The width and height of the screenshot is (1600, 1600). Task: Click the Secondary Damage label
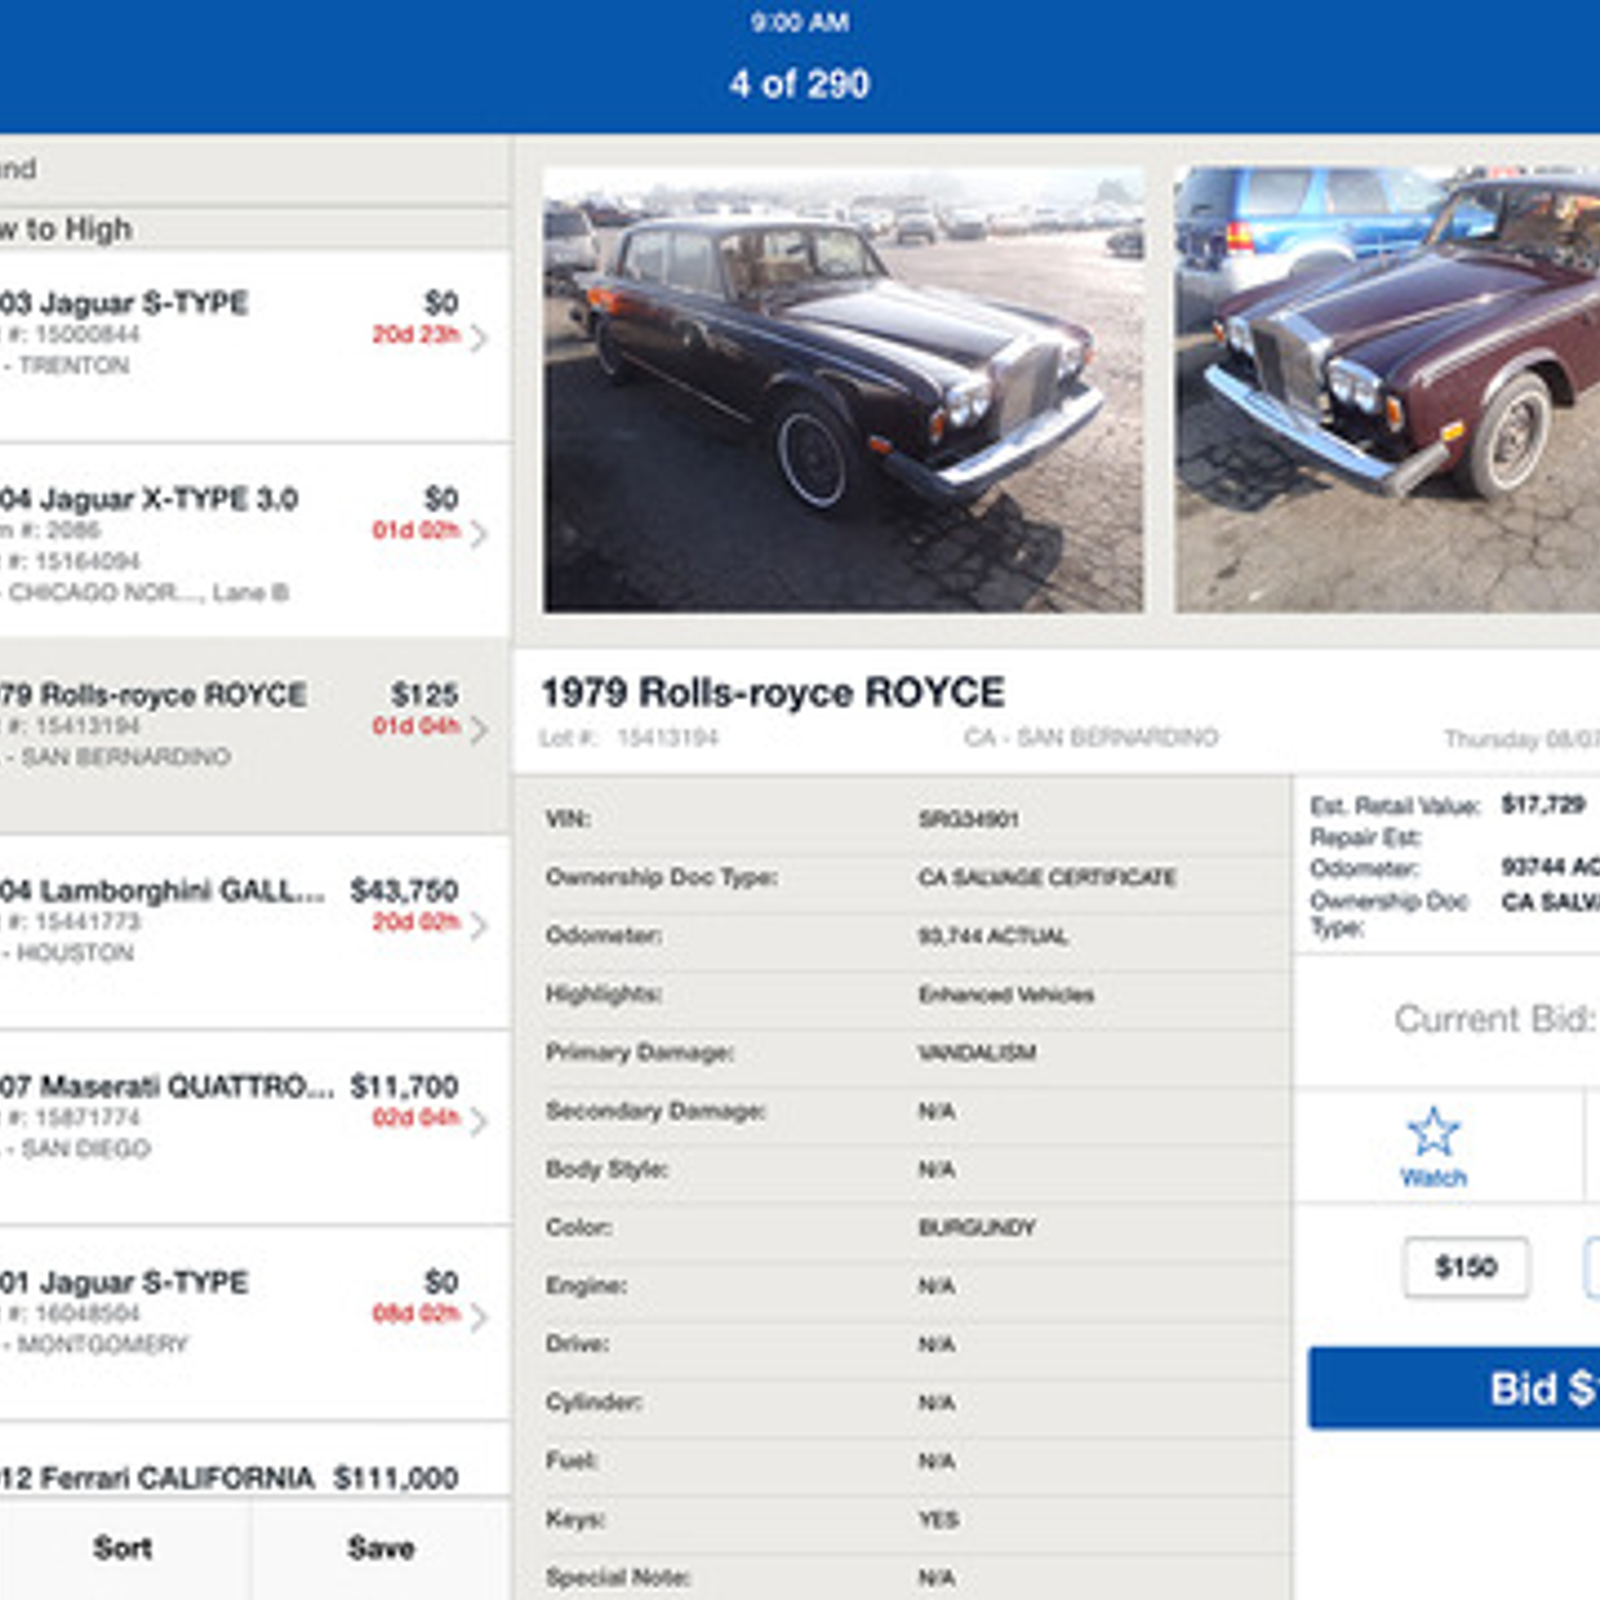(655, 1111)
